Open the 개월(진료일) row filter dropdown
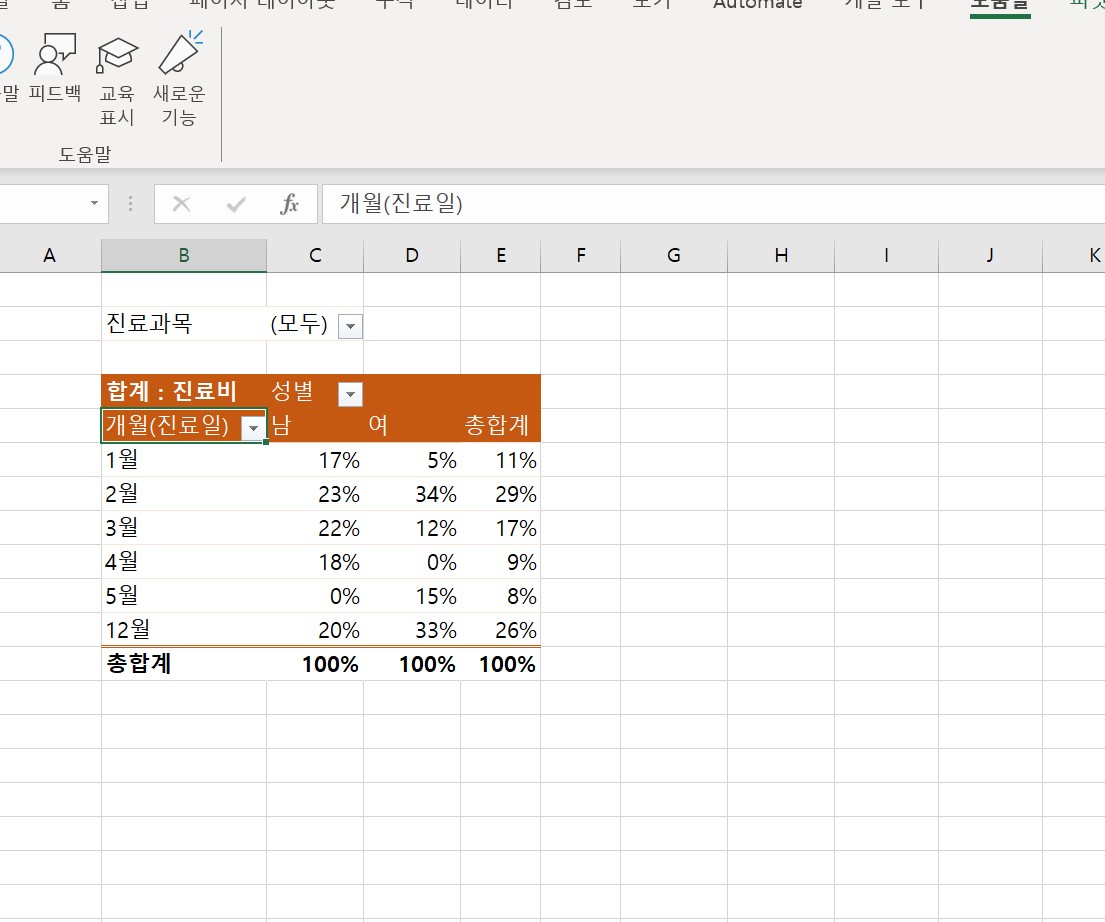This screenshot has height=922, width=1105. point(254,428)
